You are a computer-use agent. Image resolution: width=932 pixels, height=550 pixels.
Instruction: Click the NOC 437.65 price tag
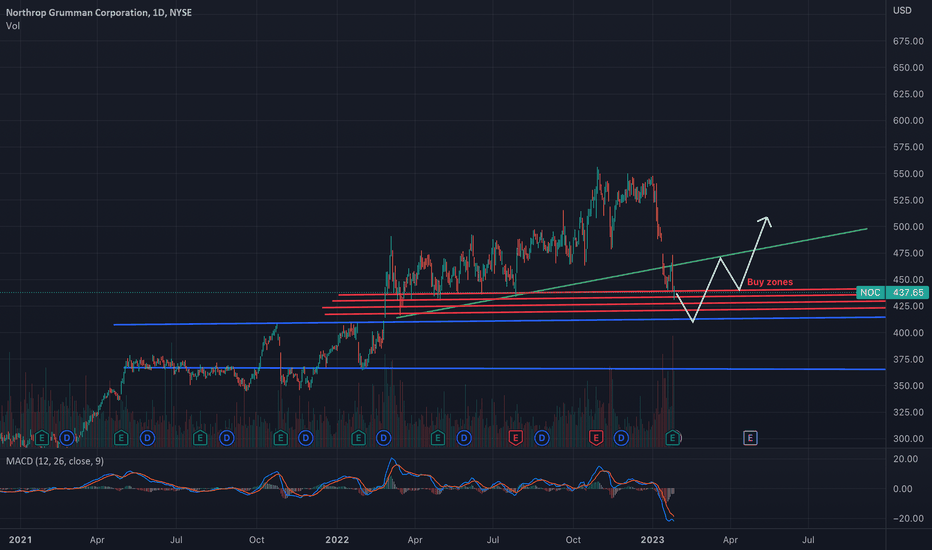pyautogui.click(x=893, y=293)
